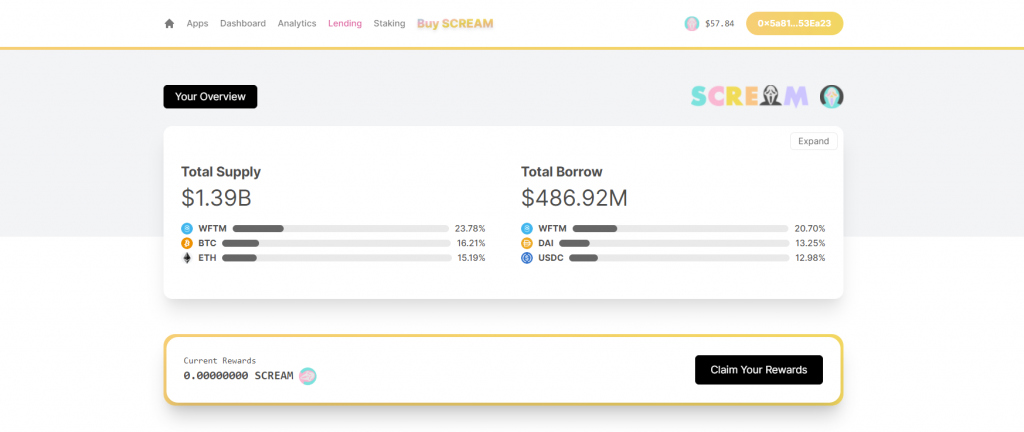Click the Home icon in navigation
Screen dimensions: 1024x432
click(x=169, y=23)
